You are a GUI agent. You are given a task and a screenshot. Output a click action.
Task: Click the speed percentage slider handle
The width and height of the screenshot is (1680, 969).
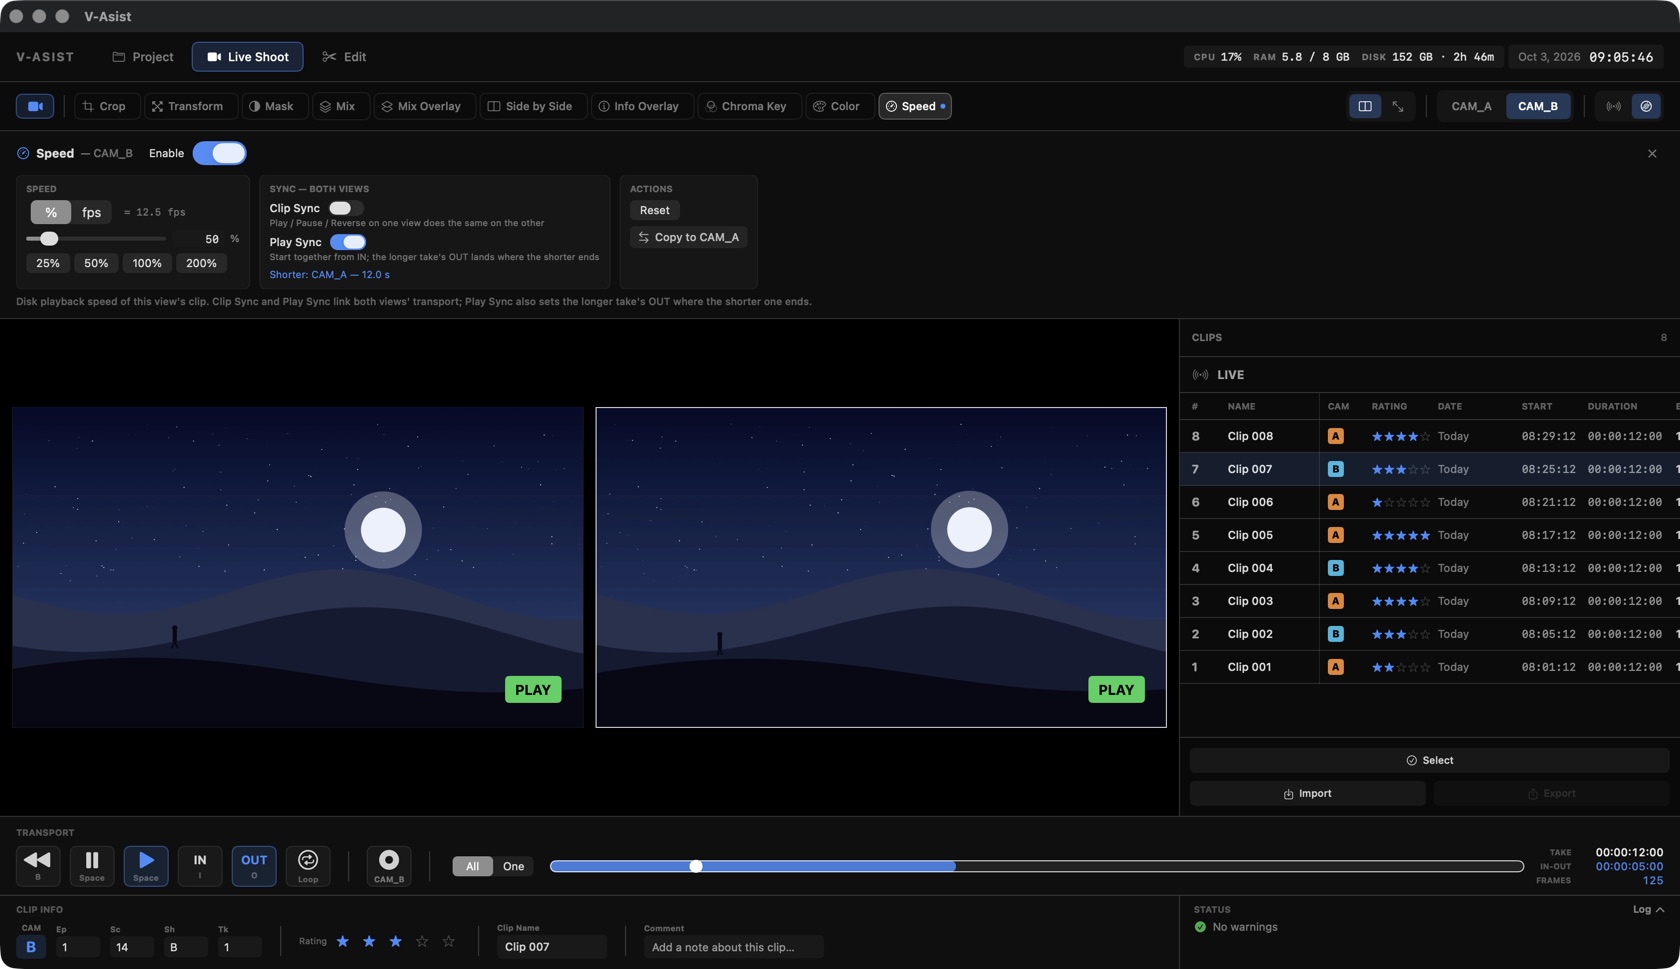coord(48,238)
